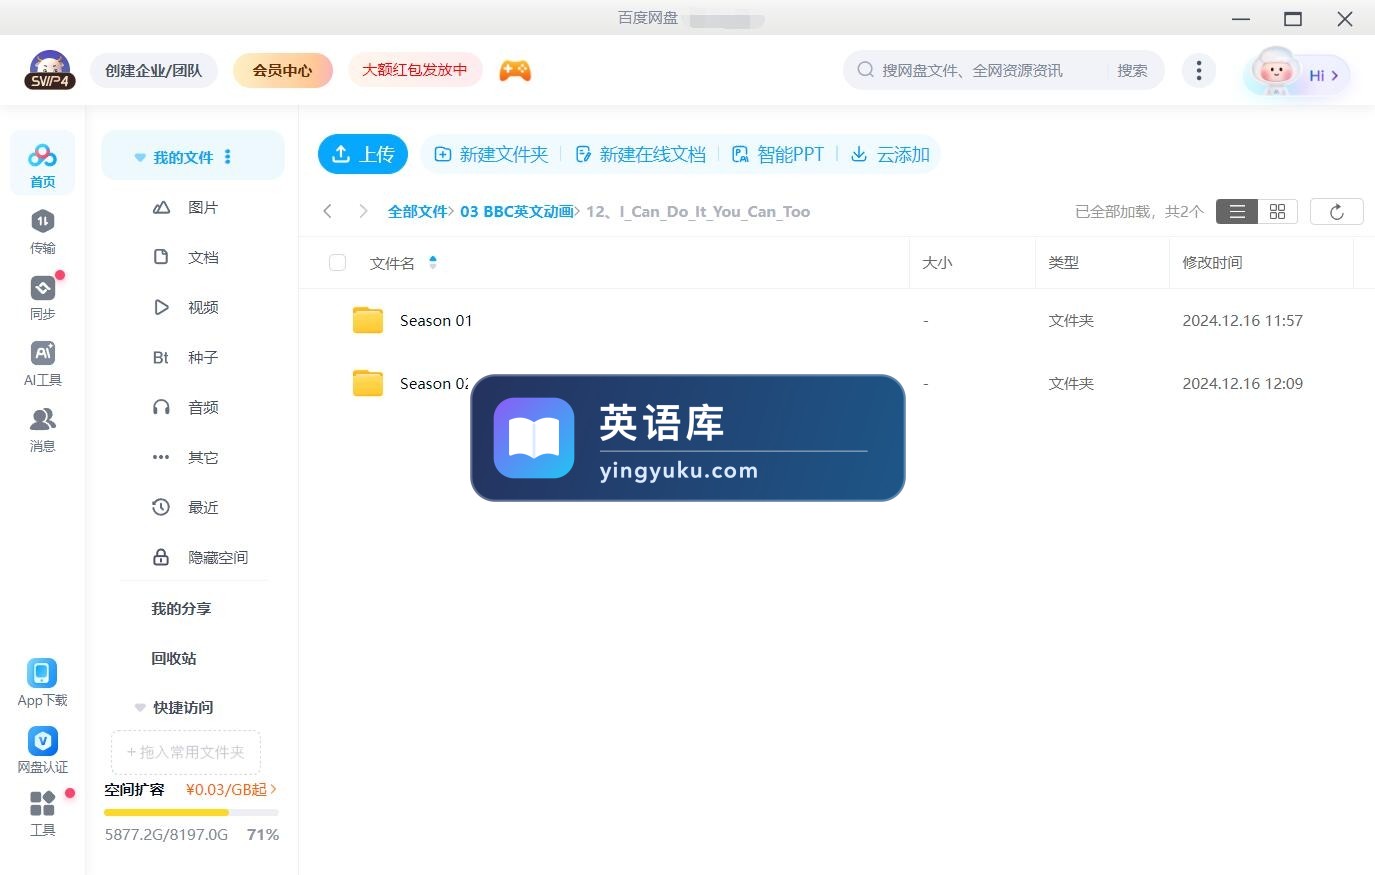Collapse the 我的文件 tree section
The image size is (1375, 875).
pos(140,157)
